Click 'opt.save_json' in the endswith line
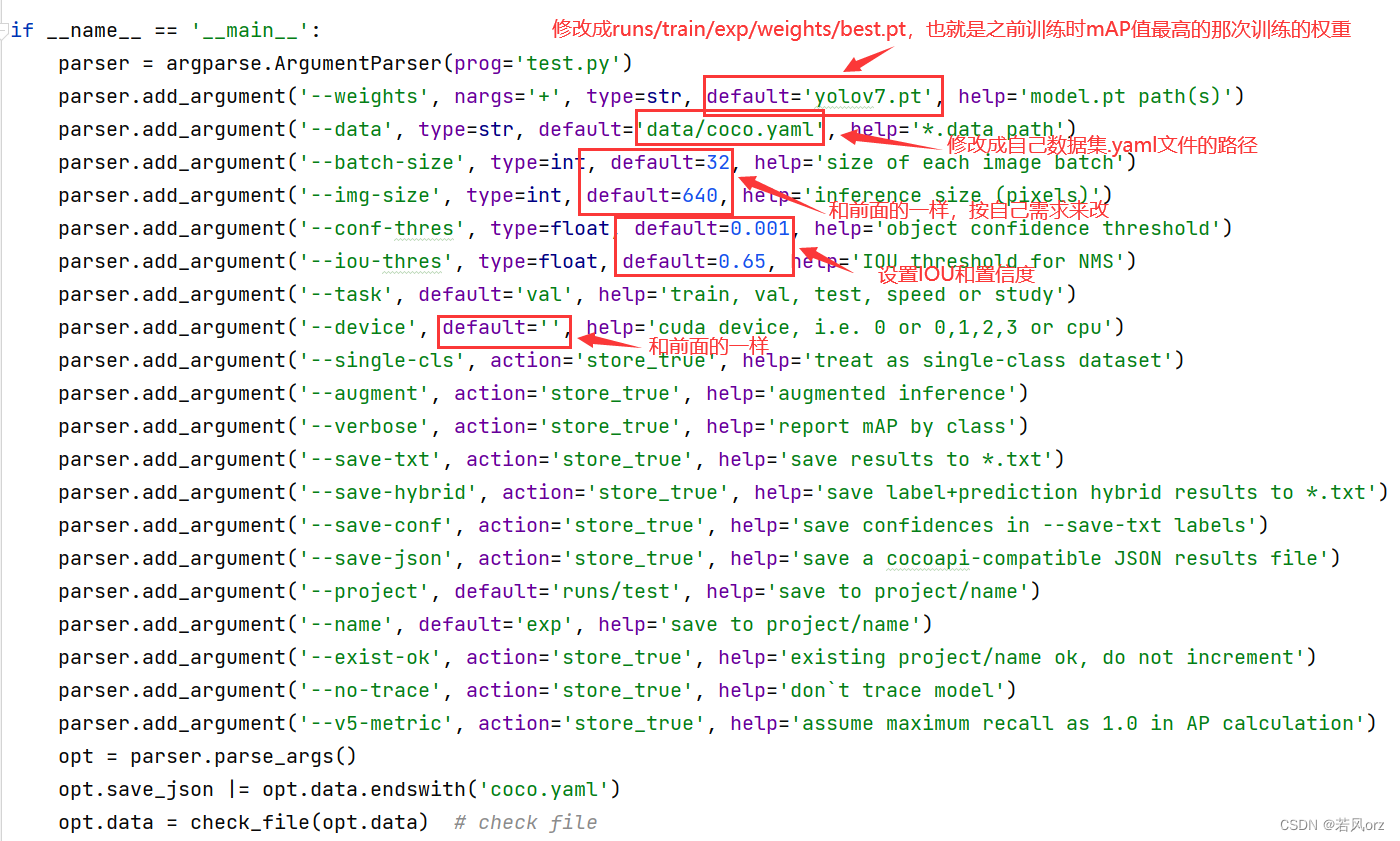The height and width of the screenshot is (841, 1400). click(x=136, y=789)
